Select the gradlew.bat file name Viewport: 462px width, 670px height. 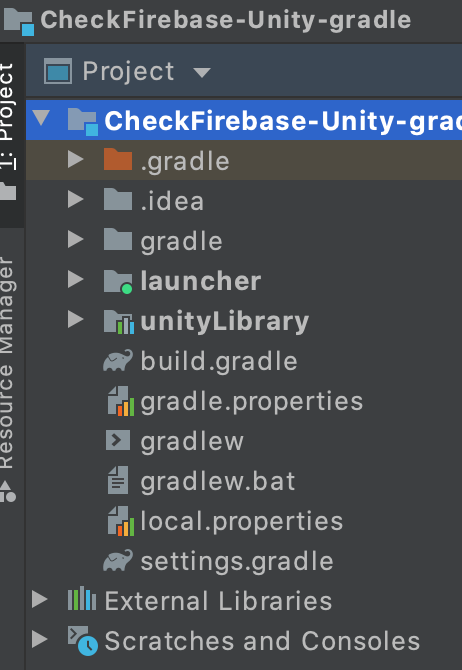218,481
